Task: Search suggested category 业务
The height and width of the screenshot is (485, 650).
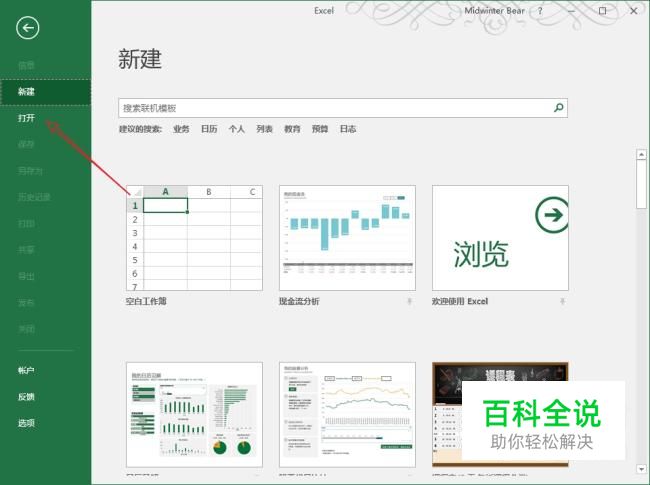Action: (x=181, y=129)
